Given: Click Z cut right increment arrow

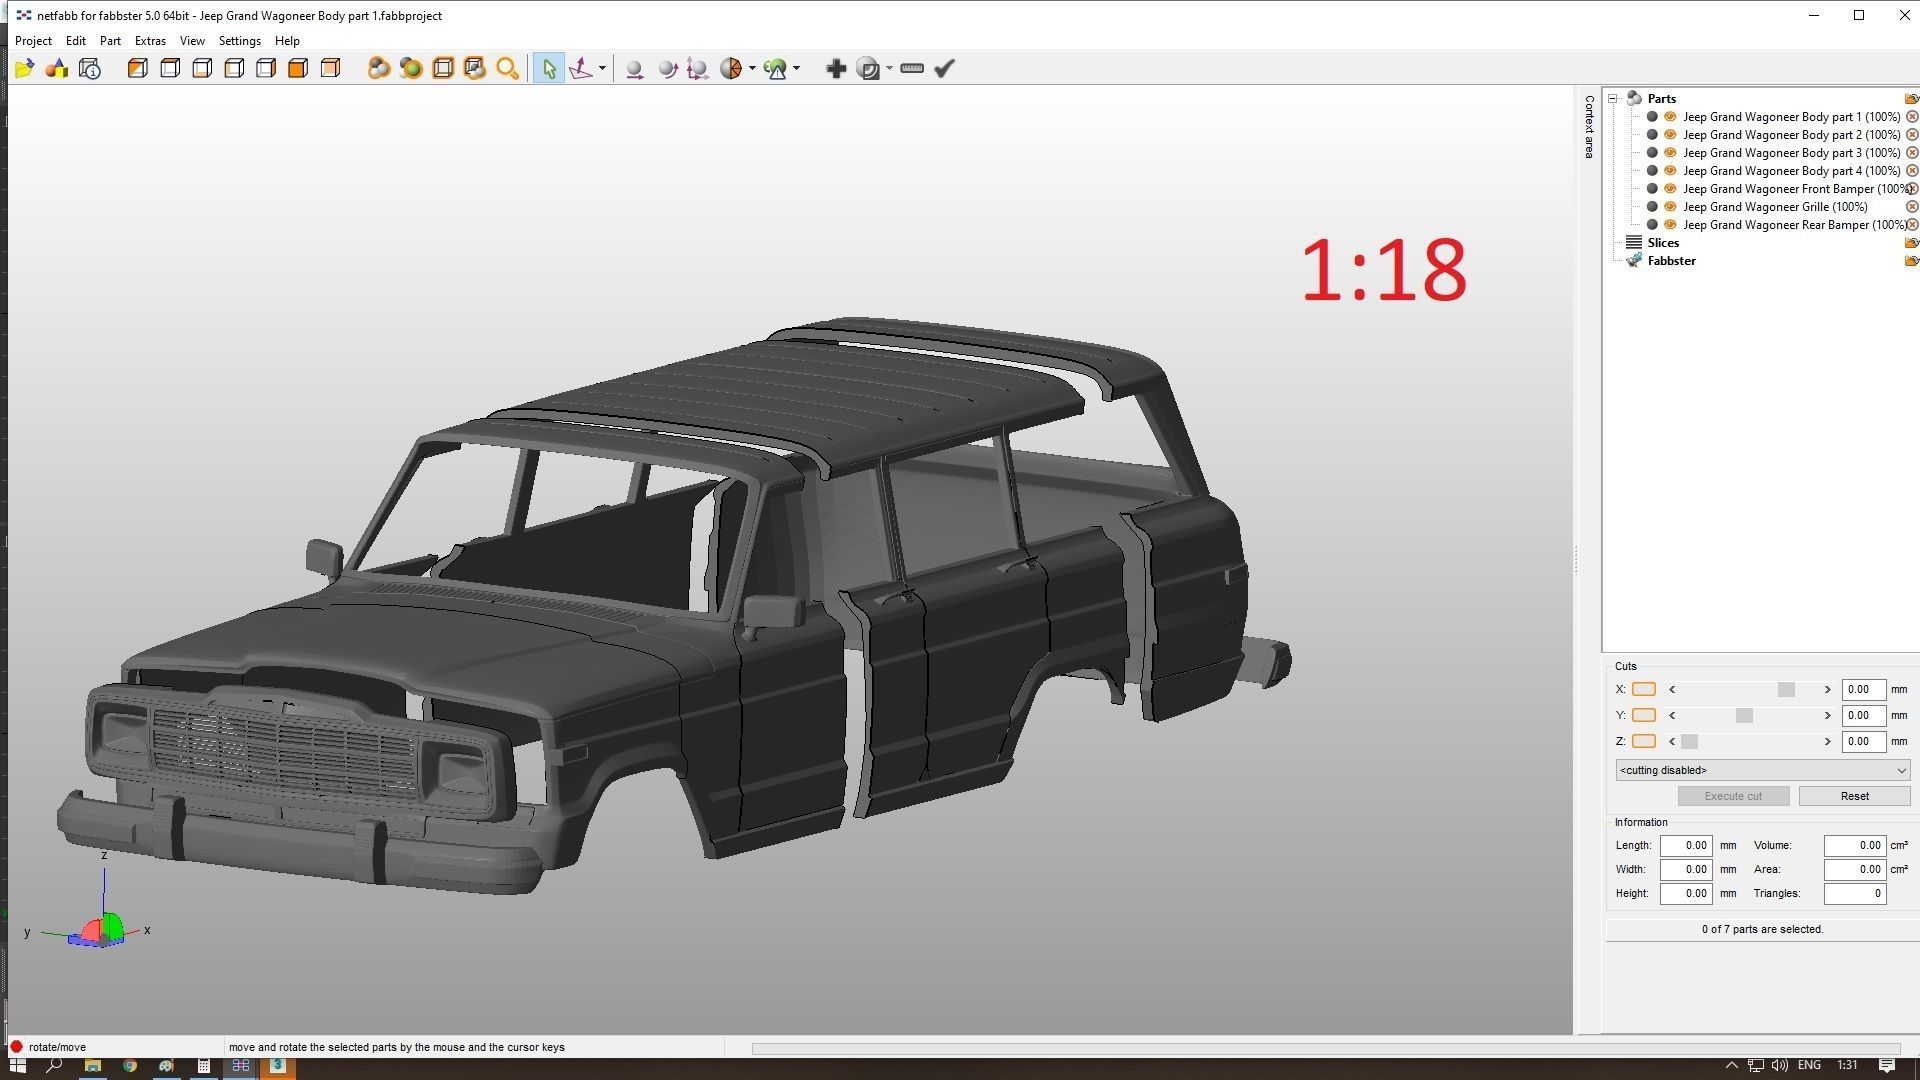Looking at the screenshot, I should click(x=1827, y=741).
